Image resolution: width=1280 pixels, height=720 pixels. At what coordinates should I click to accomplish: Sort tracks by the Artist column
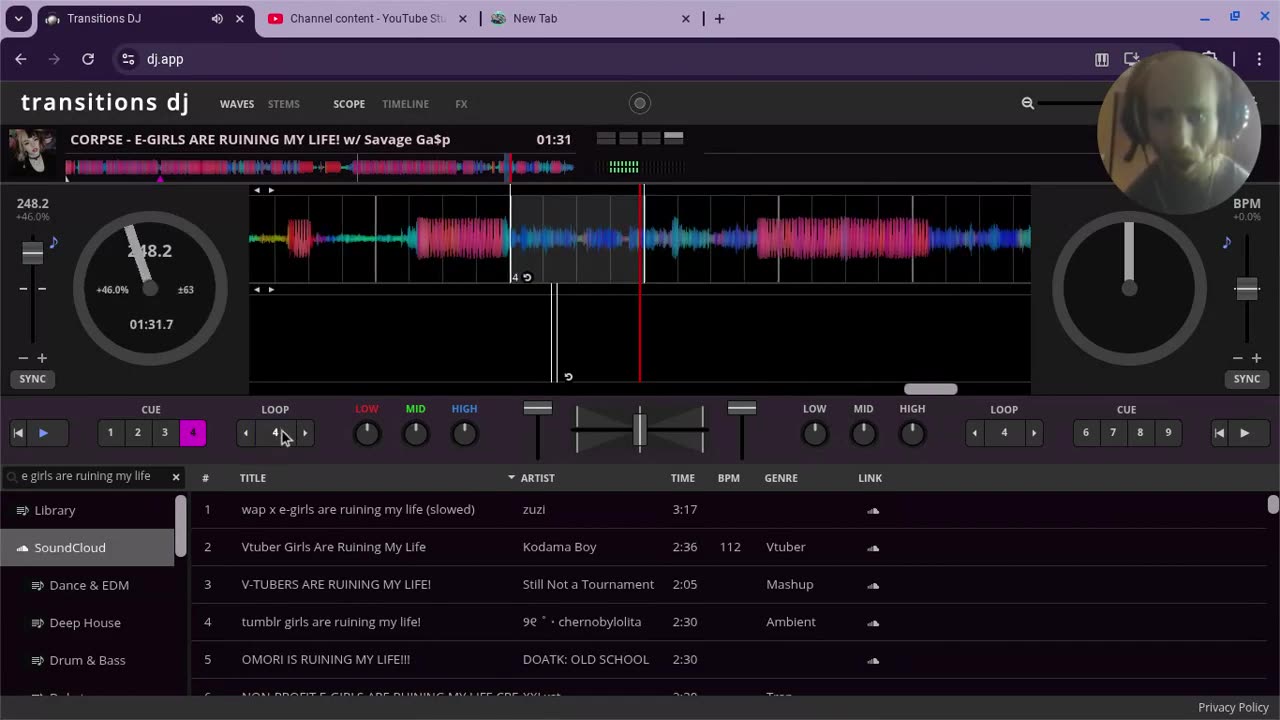[537, 478]
